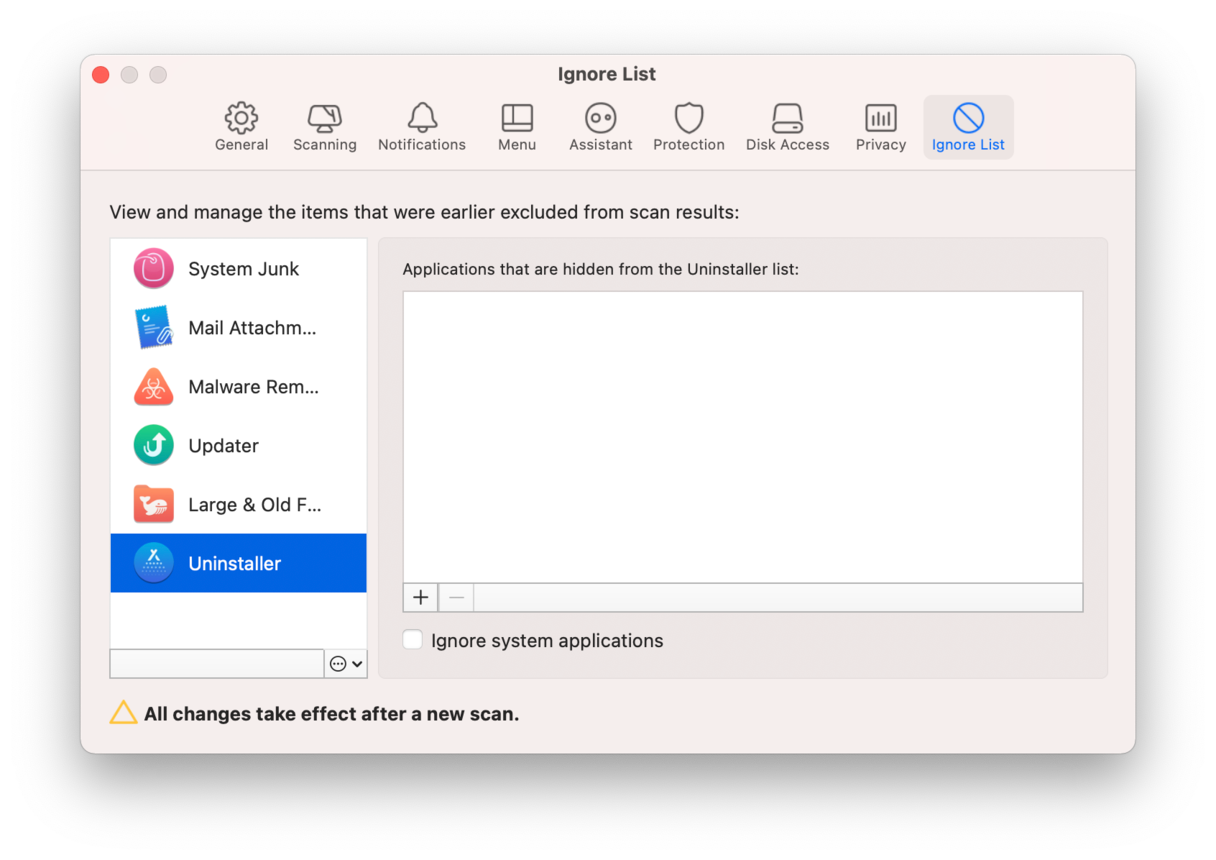Open the Disk Access drive icon

(x=787, y=118)
